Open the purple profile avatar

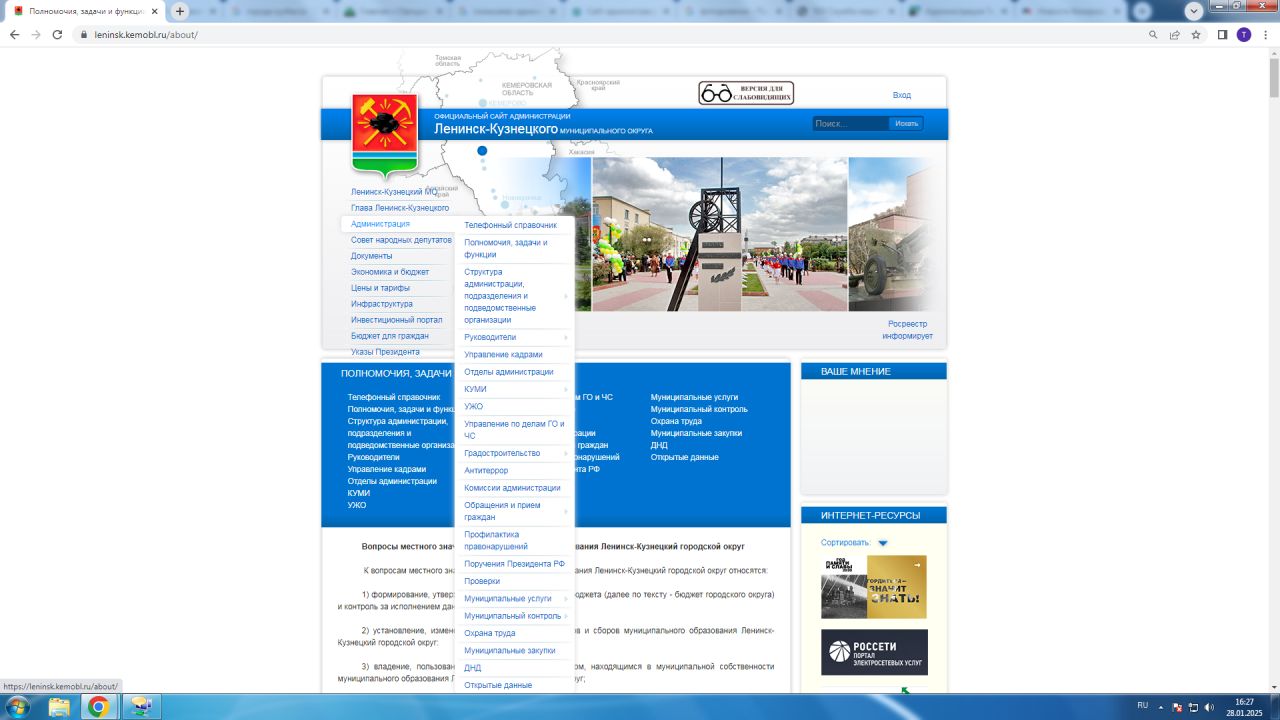pos(1243,34)
